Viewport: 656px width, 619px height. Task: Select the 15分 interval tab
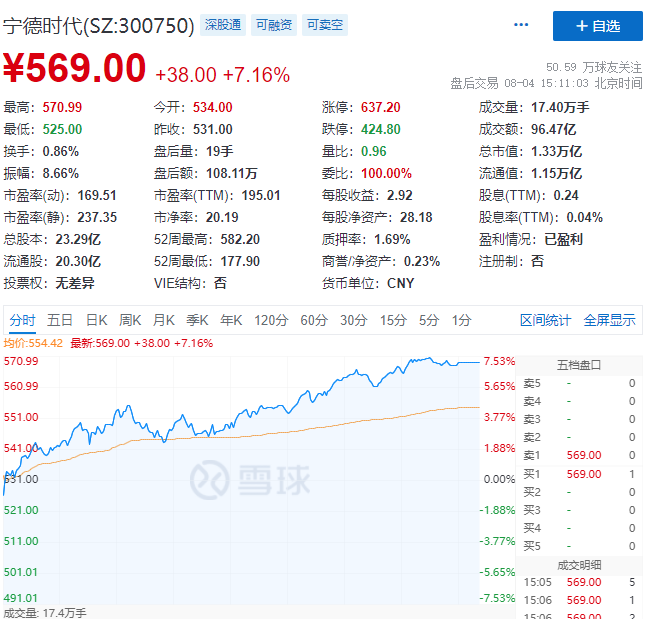pos(393,320)
